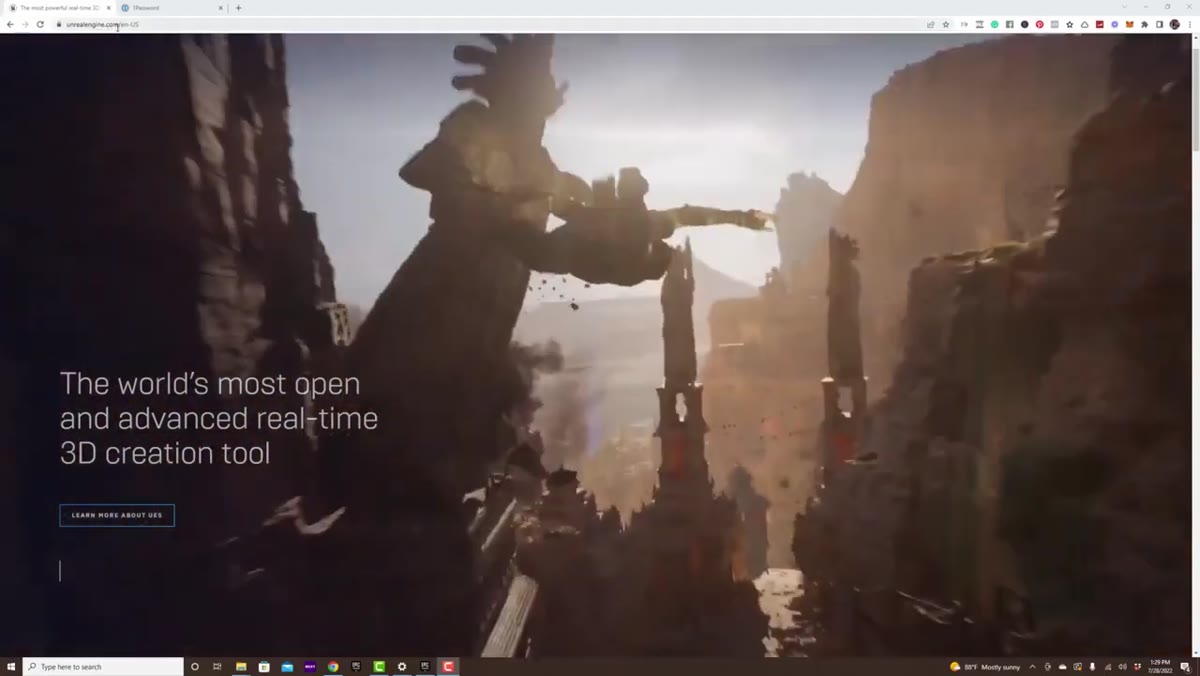The height and width of the screenshot is (676, 1200).
Task: Click the red Camtasia recorder taskbar icon
Action: tap(448, 666)
